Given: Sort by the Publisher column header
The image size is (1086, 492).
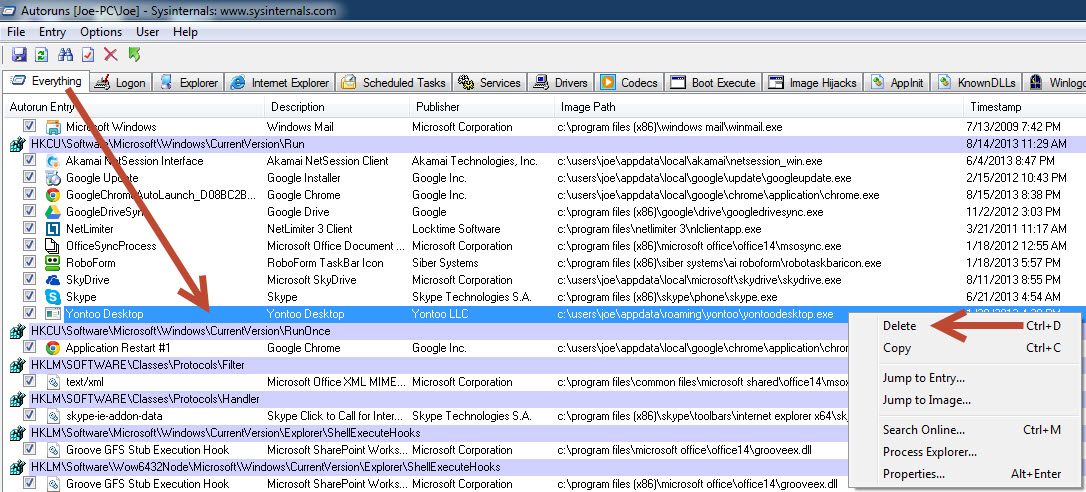Looking at the screenshot, I should [x=481, y=107].
